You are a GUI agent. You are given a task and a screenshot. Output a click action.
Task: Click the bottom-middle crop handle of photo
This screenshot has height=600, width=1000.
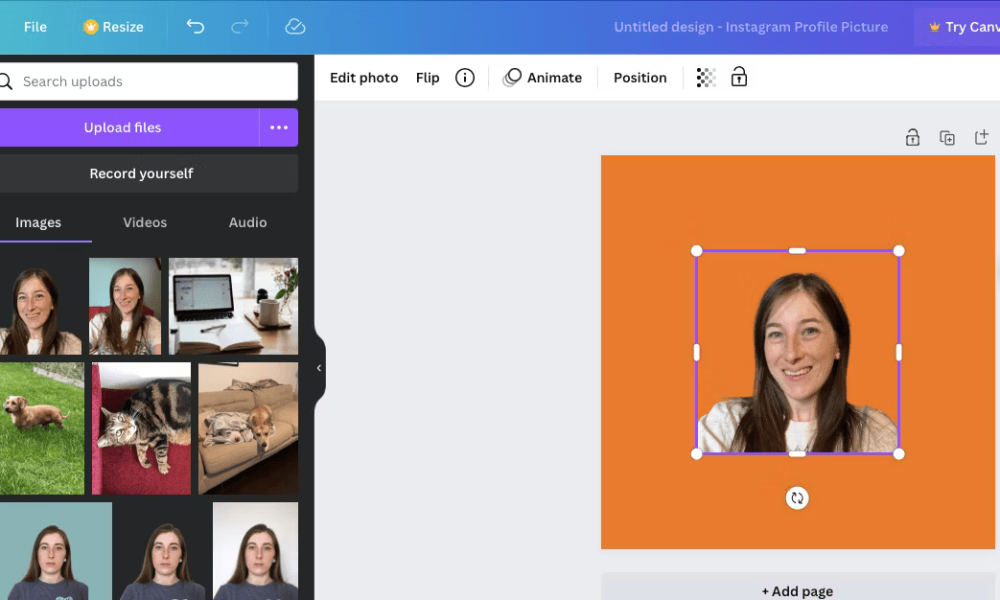click(797, 454)
